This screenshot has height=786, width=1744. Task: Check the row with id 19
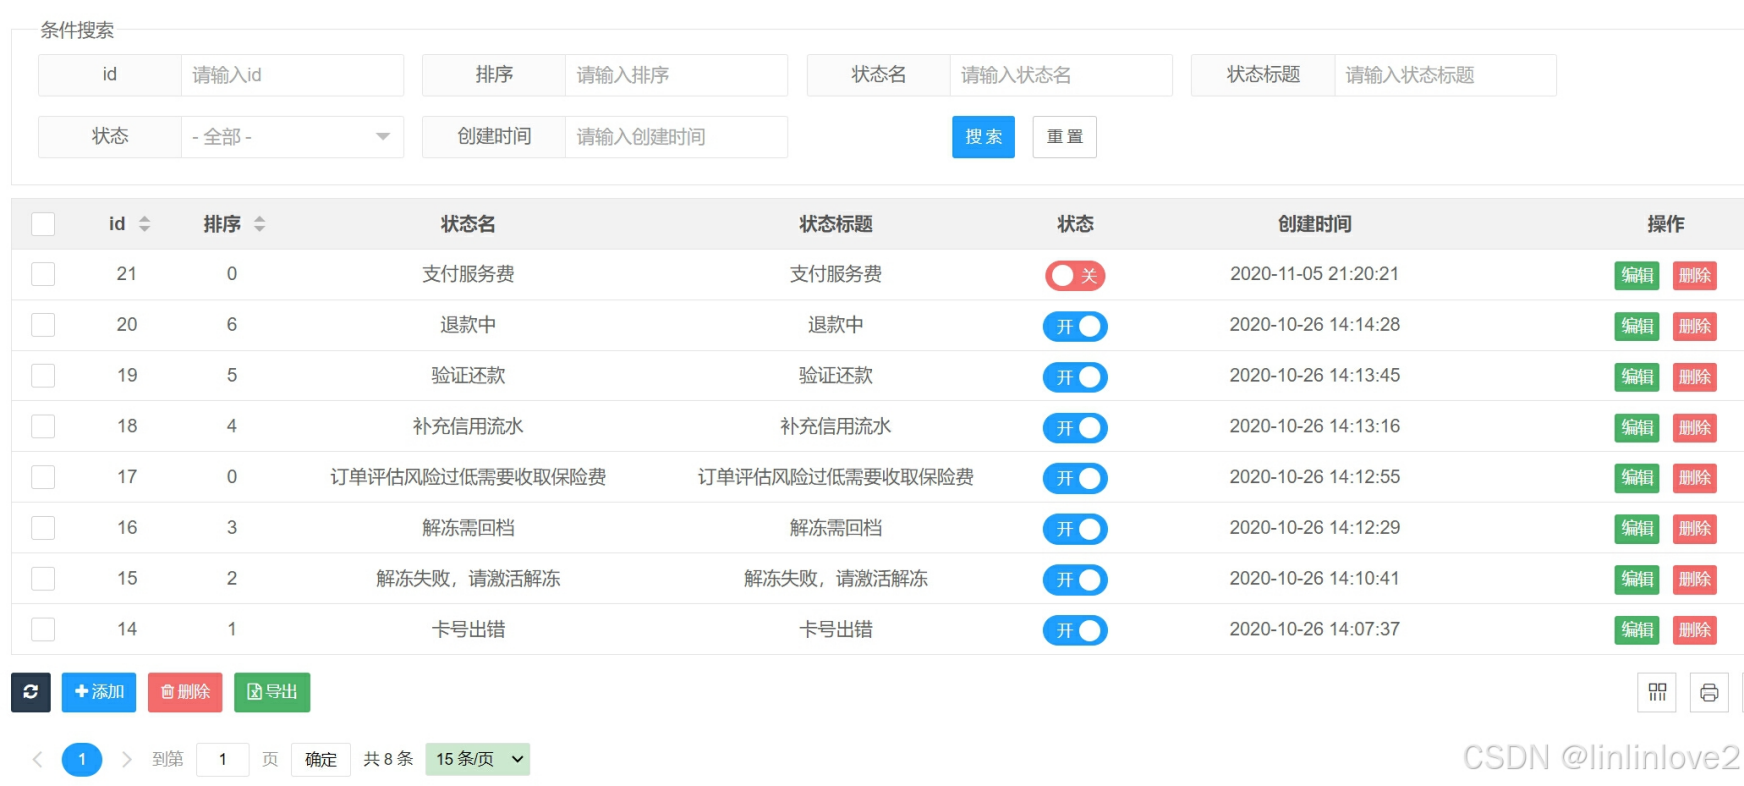pyautogui.click(x=43, y=376)
